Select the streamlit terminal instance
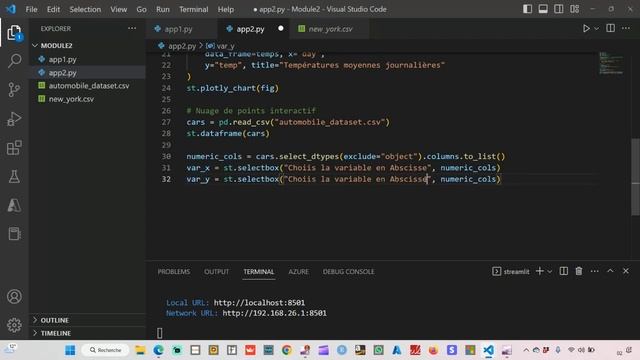 coord(511,271)
